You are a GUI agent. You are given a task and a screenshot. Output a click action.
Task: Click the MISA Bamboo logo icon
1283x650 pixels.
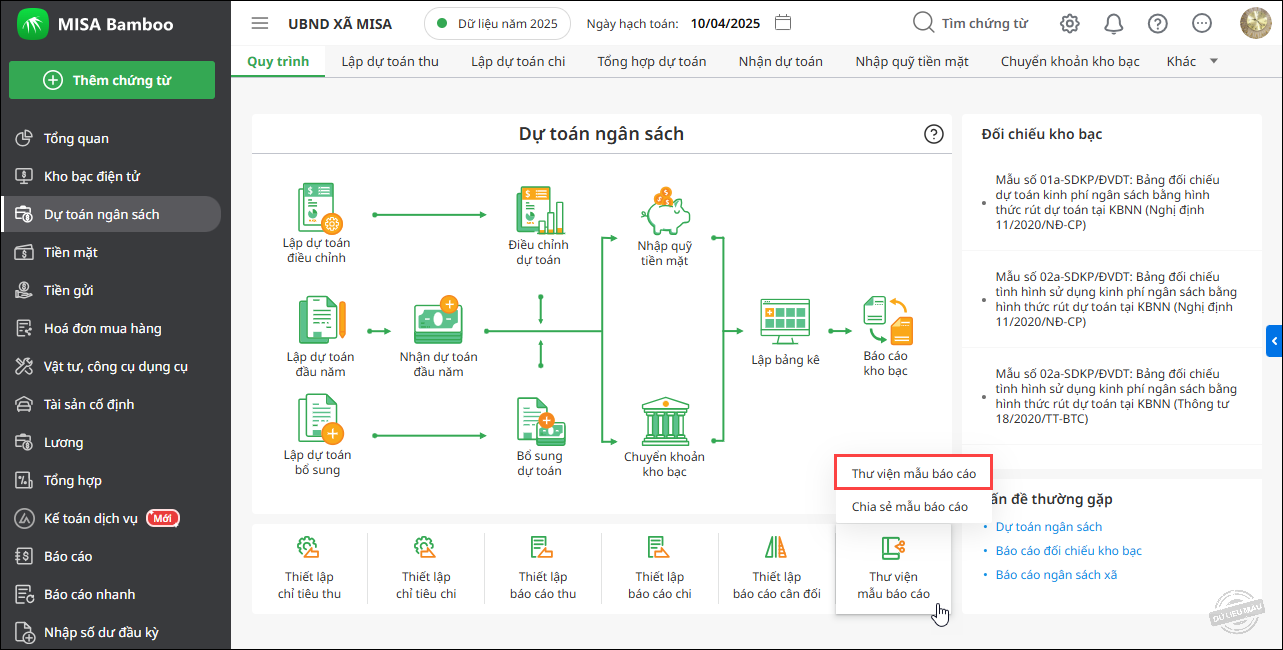(x=31, y=24)
